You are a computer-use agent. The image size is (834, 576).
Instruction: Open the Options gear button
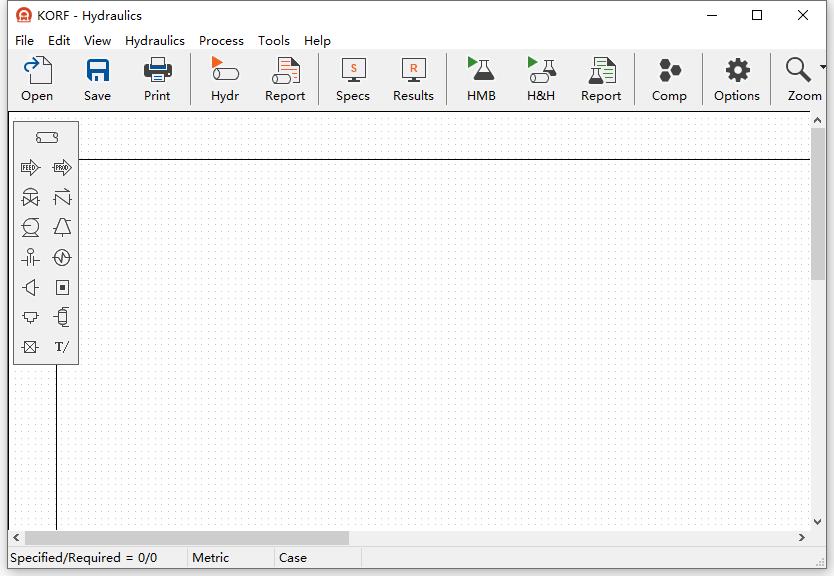pos(737,79)
